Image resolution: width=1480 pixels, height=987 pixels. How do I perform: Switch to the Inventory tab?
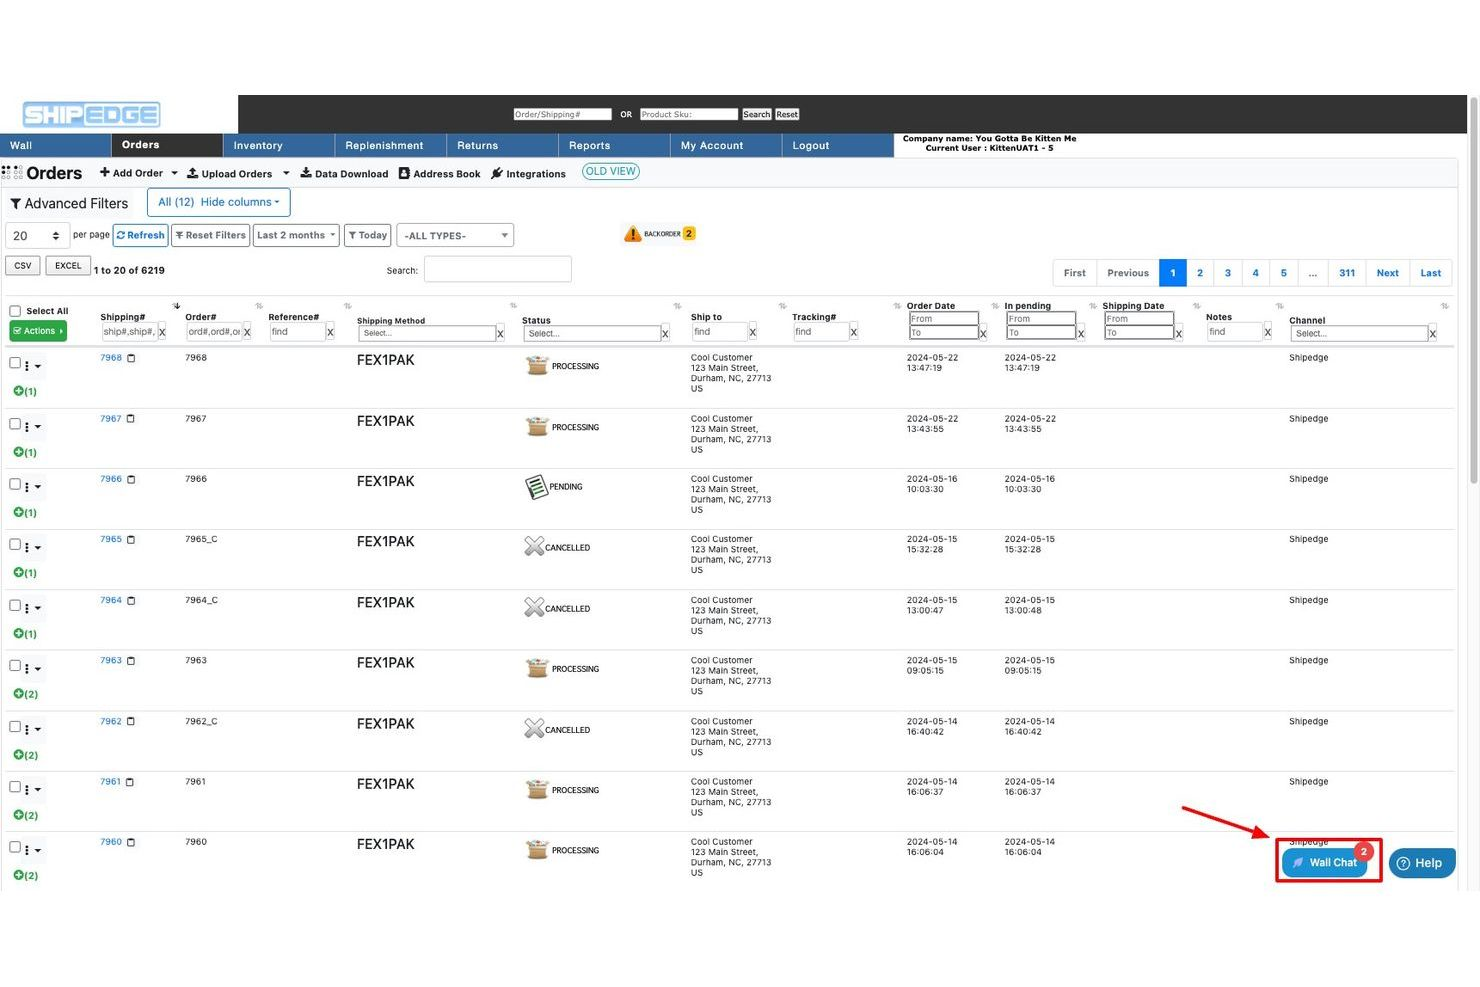[x=258, y=146]
